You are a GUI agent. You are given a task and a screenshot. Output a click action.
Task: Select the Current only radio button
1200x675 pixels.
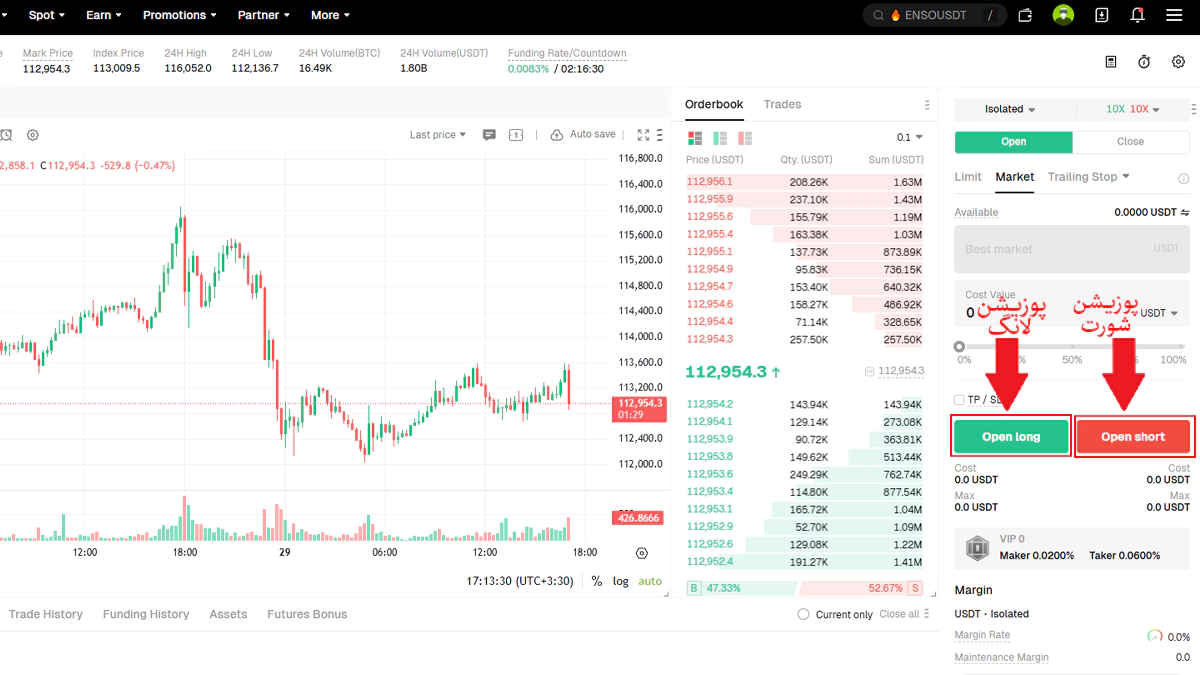point(803,614)
